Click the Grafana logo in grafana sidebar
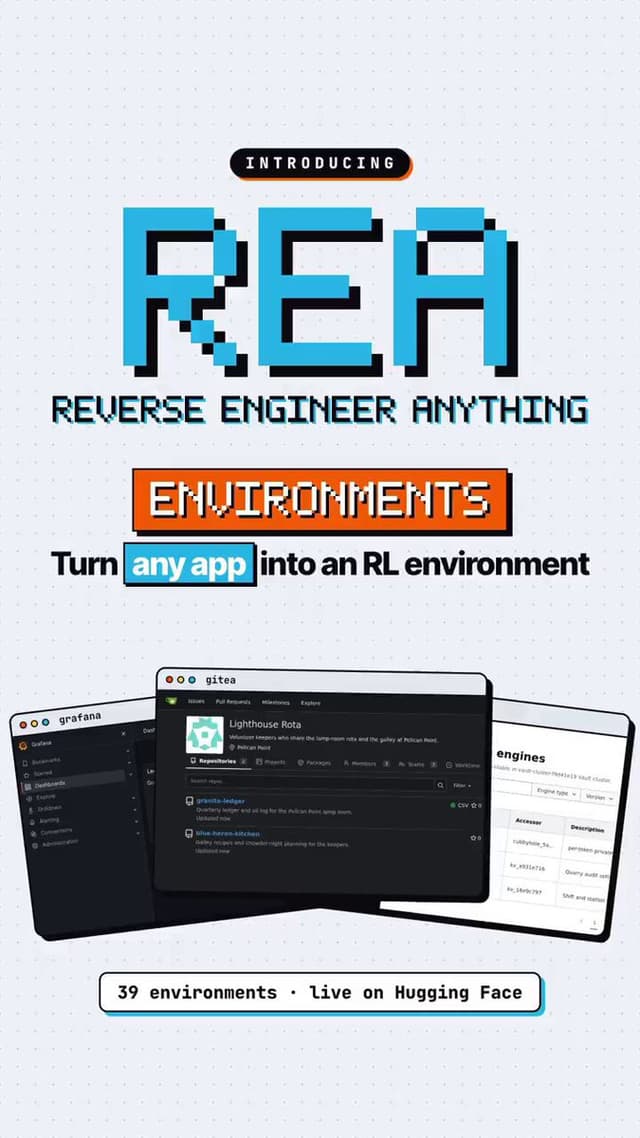Image resolution: width=640 pixels, height=1138 pixels. pyautogui.click(x=22, y=745)
